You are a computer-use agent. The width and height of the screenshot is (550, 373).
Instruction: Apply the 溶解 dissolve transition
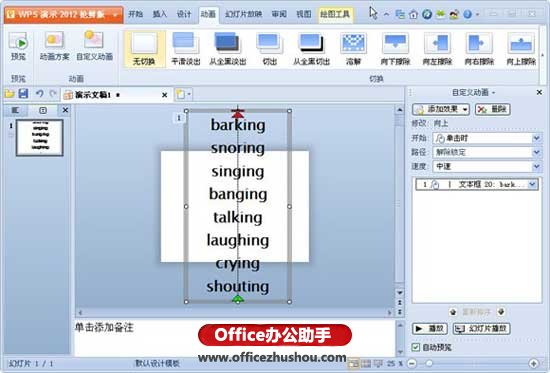[x=353, y=49]
